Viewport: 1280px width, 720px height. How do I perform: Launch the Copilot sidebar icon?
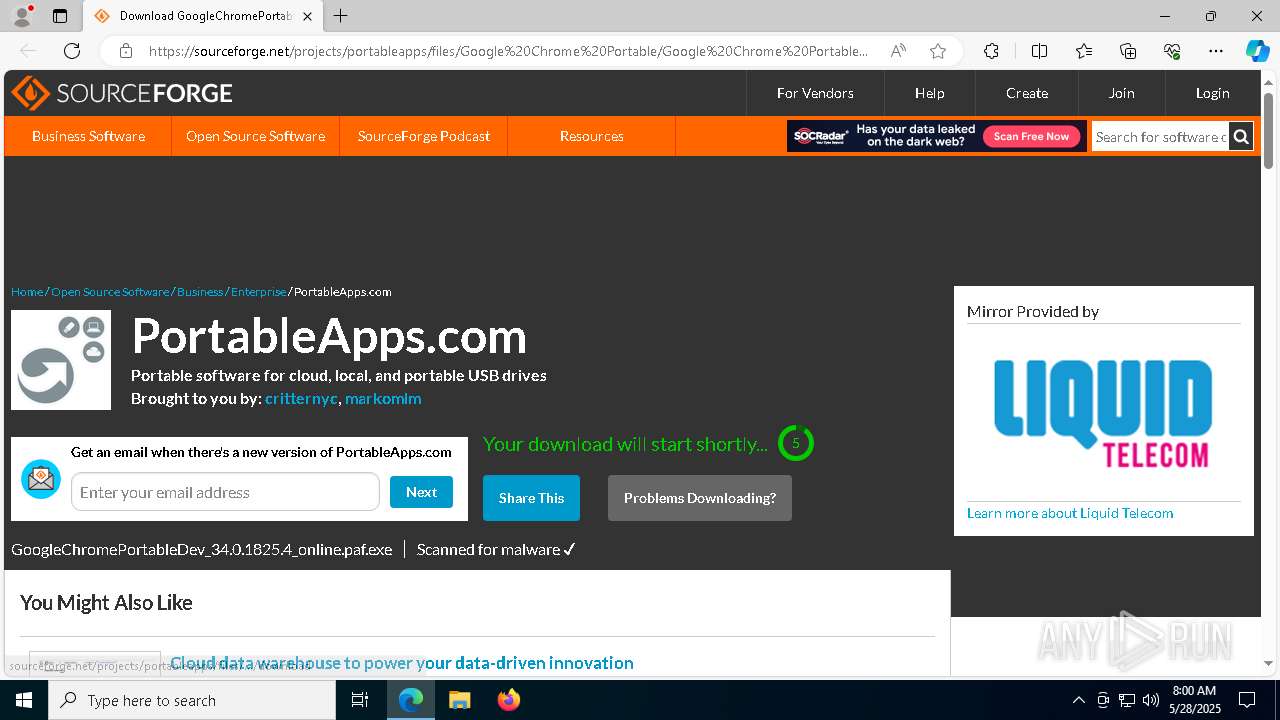1257,51
